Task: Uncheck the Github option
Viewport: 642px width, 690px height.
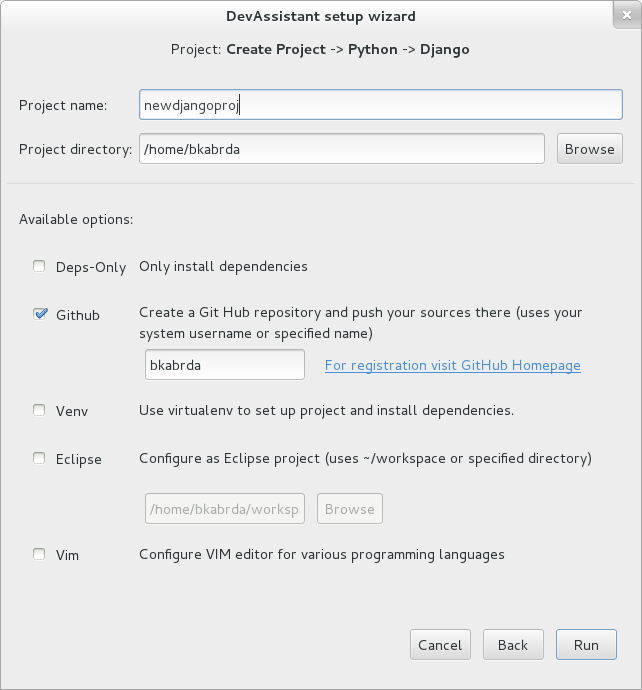Action: tap(40, 314)
